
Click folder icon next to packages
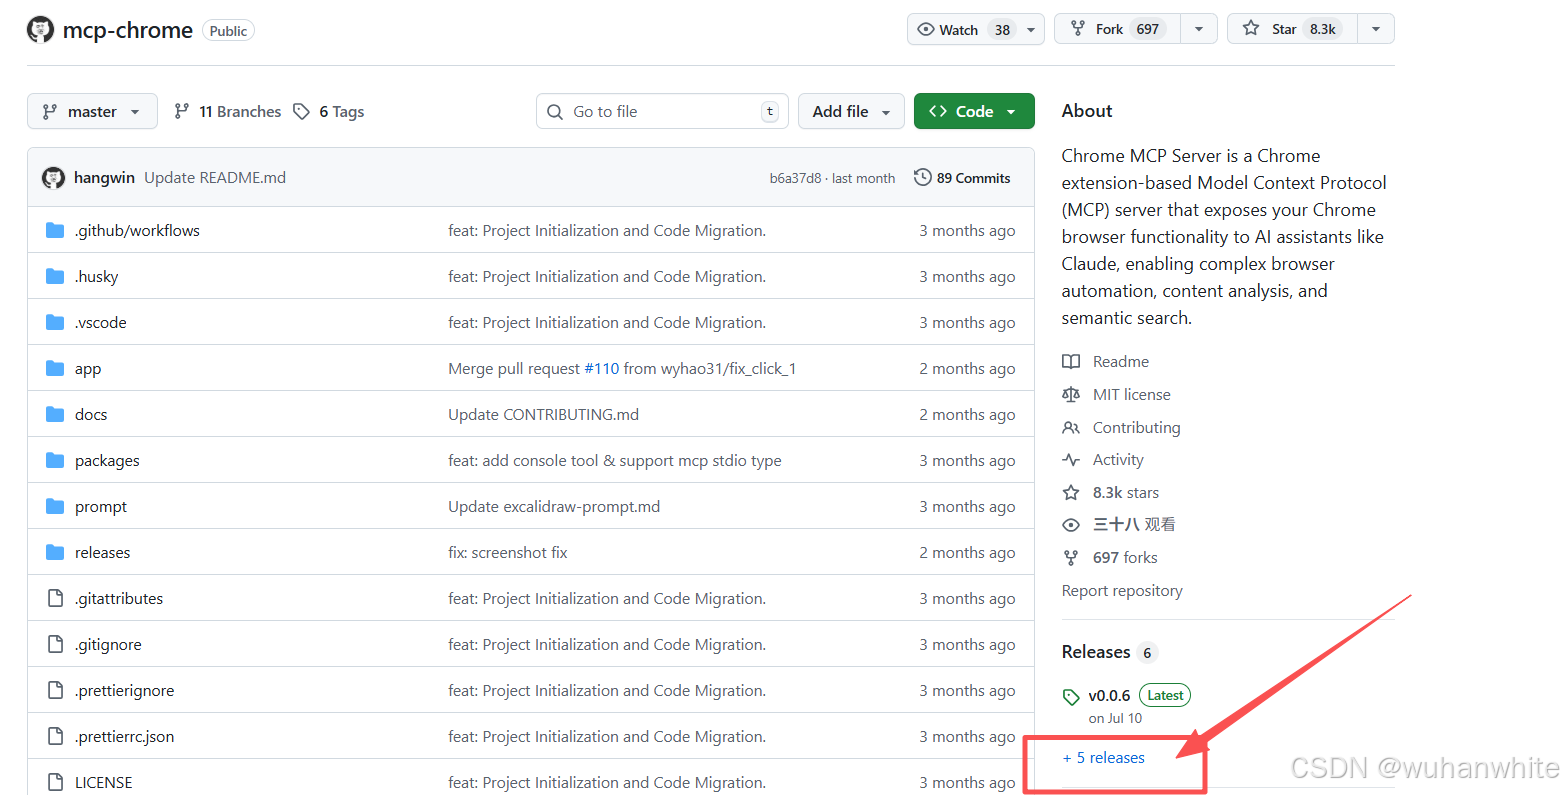tap(55, 460)
